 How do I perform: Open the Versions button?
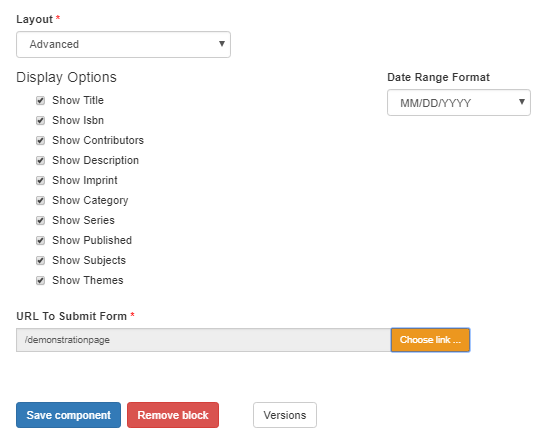tap(285, 415)
